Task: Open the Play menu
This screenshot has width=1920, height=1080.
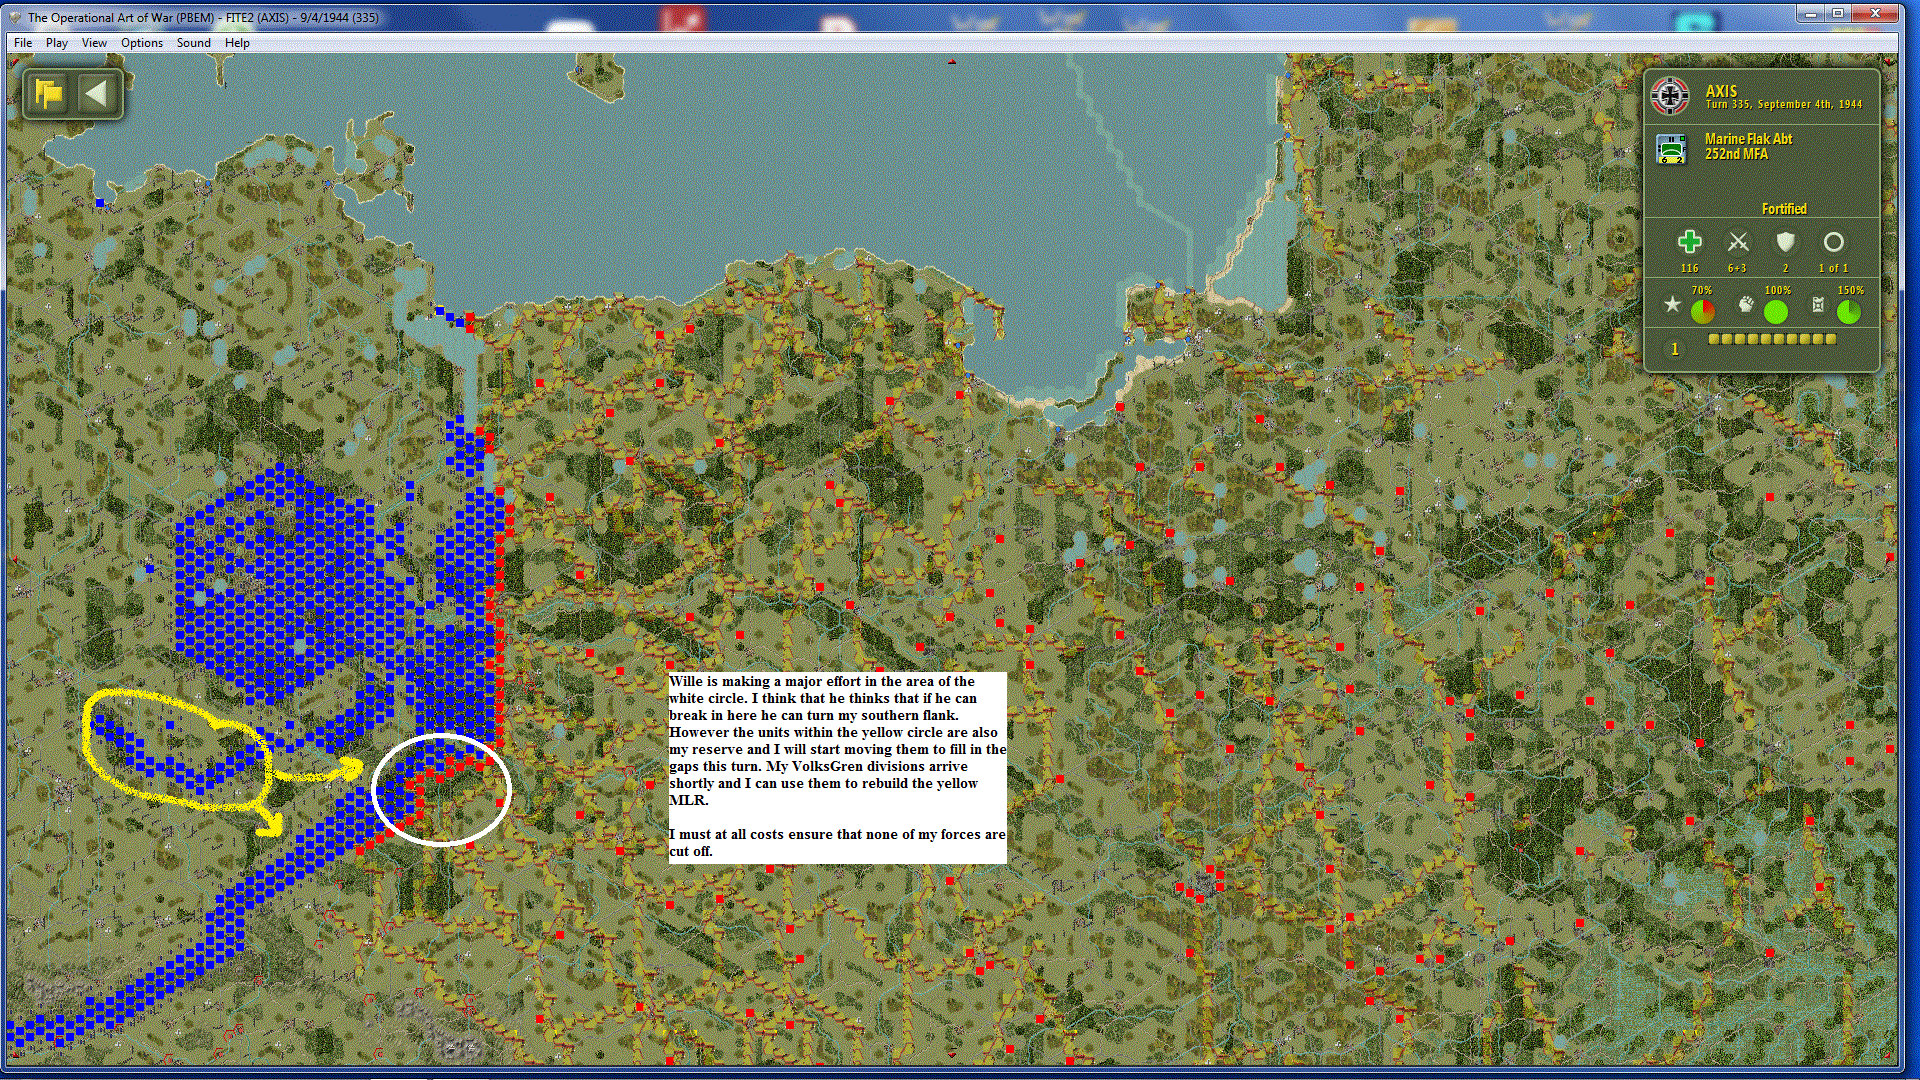Action: click(x=57, y=43)
